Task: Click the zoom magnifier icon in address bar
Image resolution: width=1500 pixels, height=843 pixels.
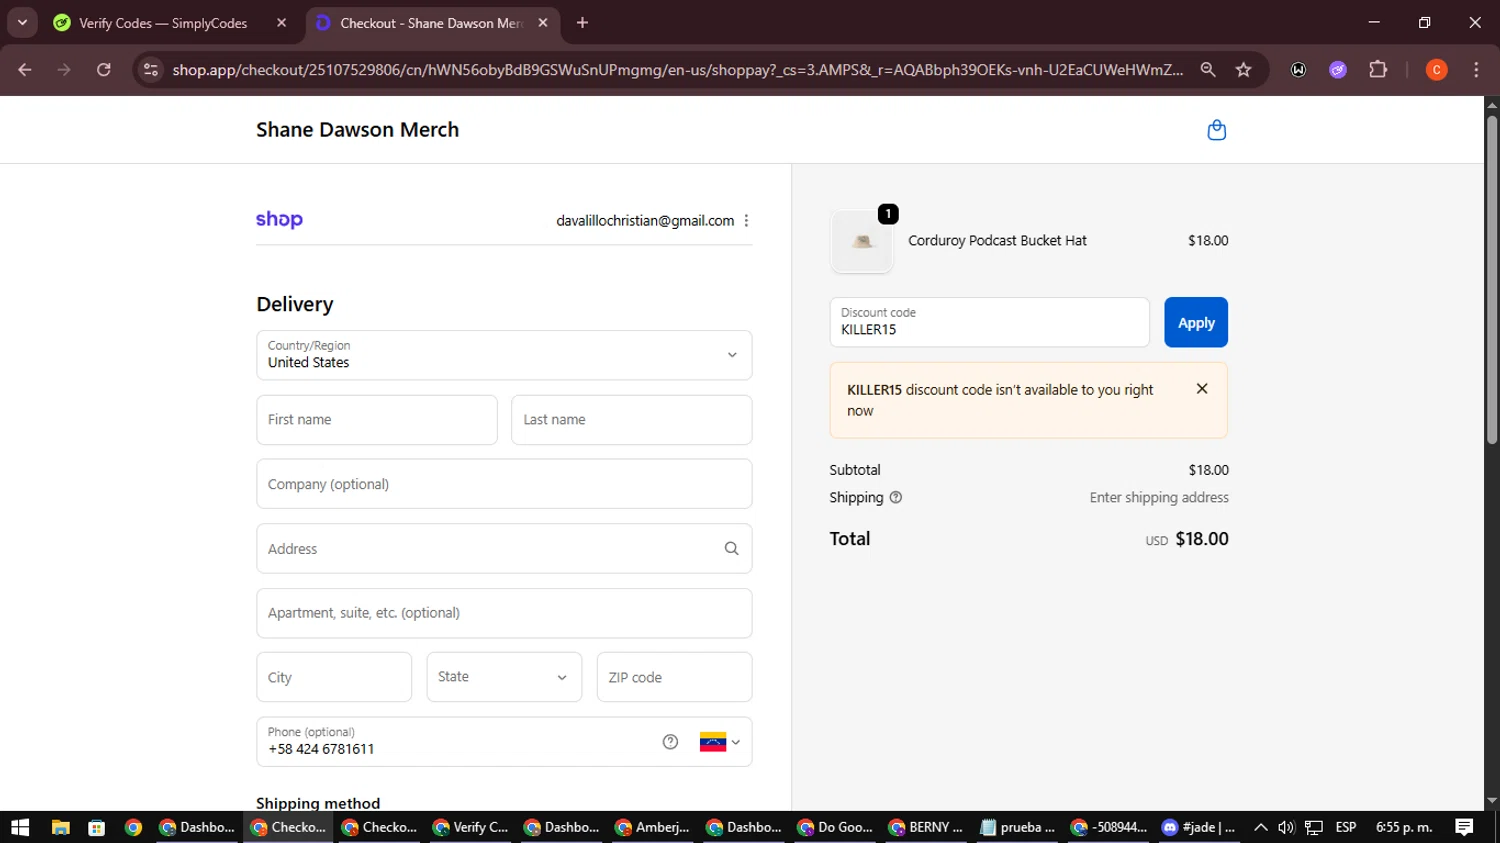Action: click(x=1208, y=70)
